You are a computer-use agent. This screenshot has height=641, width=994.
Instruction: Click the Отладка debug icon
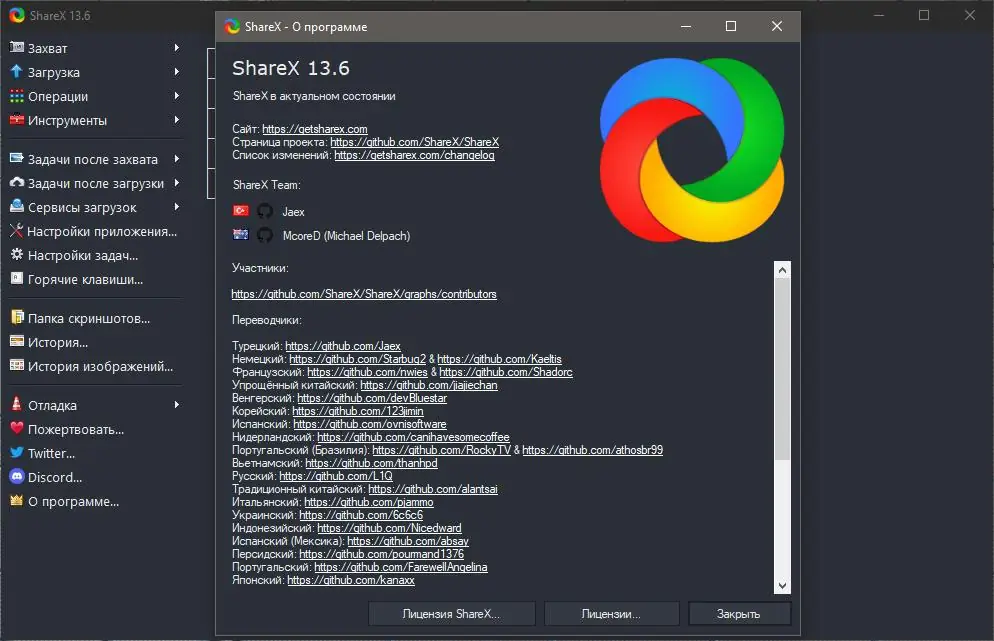click(17, 405)
